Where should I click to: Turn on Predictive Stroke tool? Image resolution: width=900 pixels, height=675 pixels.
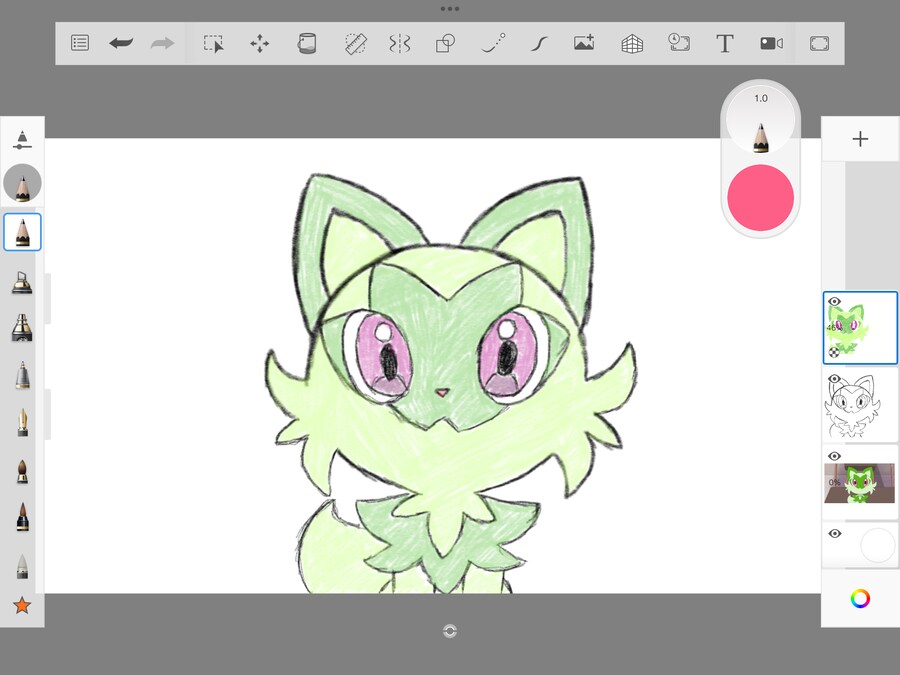492,44
